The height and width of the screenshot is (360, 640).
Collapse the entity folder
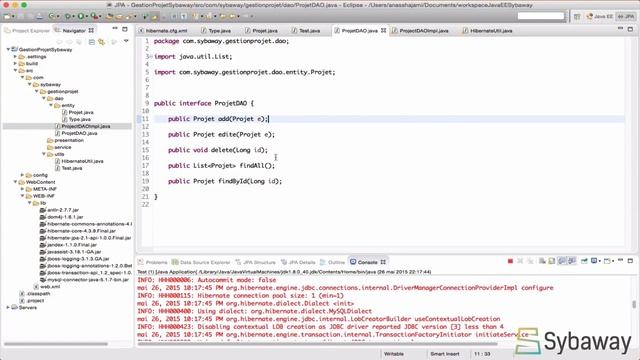tap(51, 105)
